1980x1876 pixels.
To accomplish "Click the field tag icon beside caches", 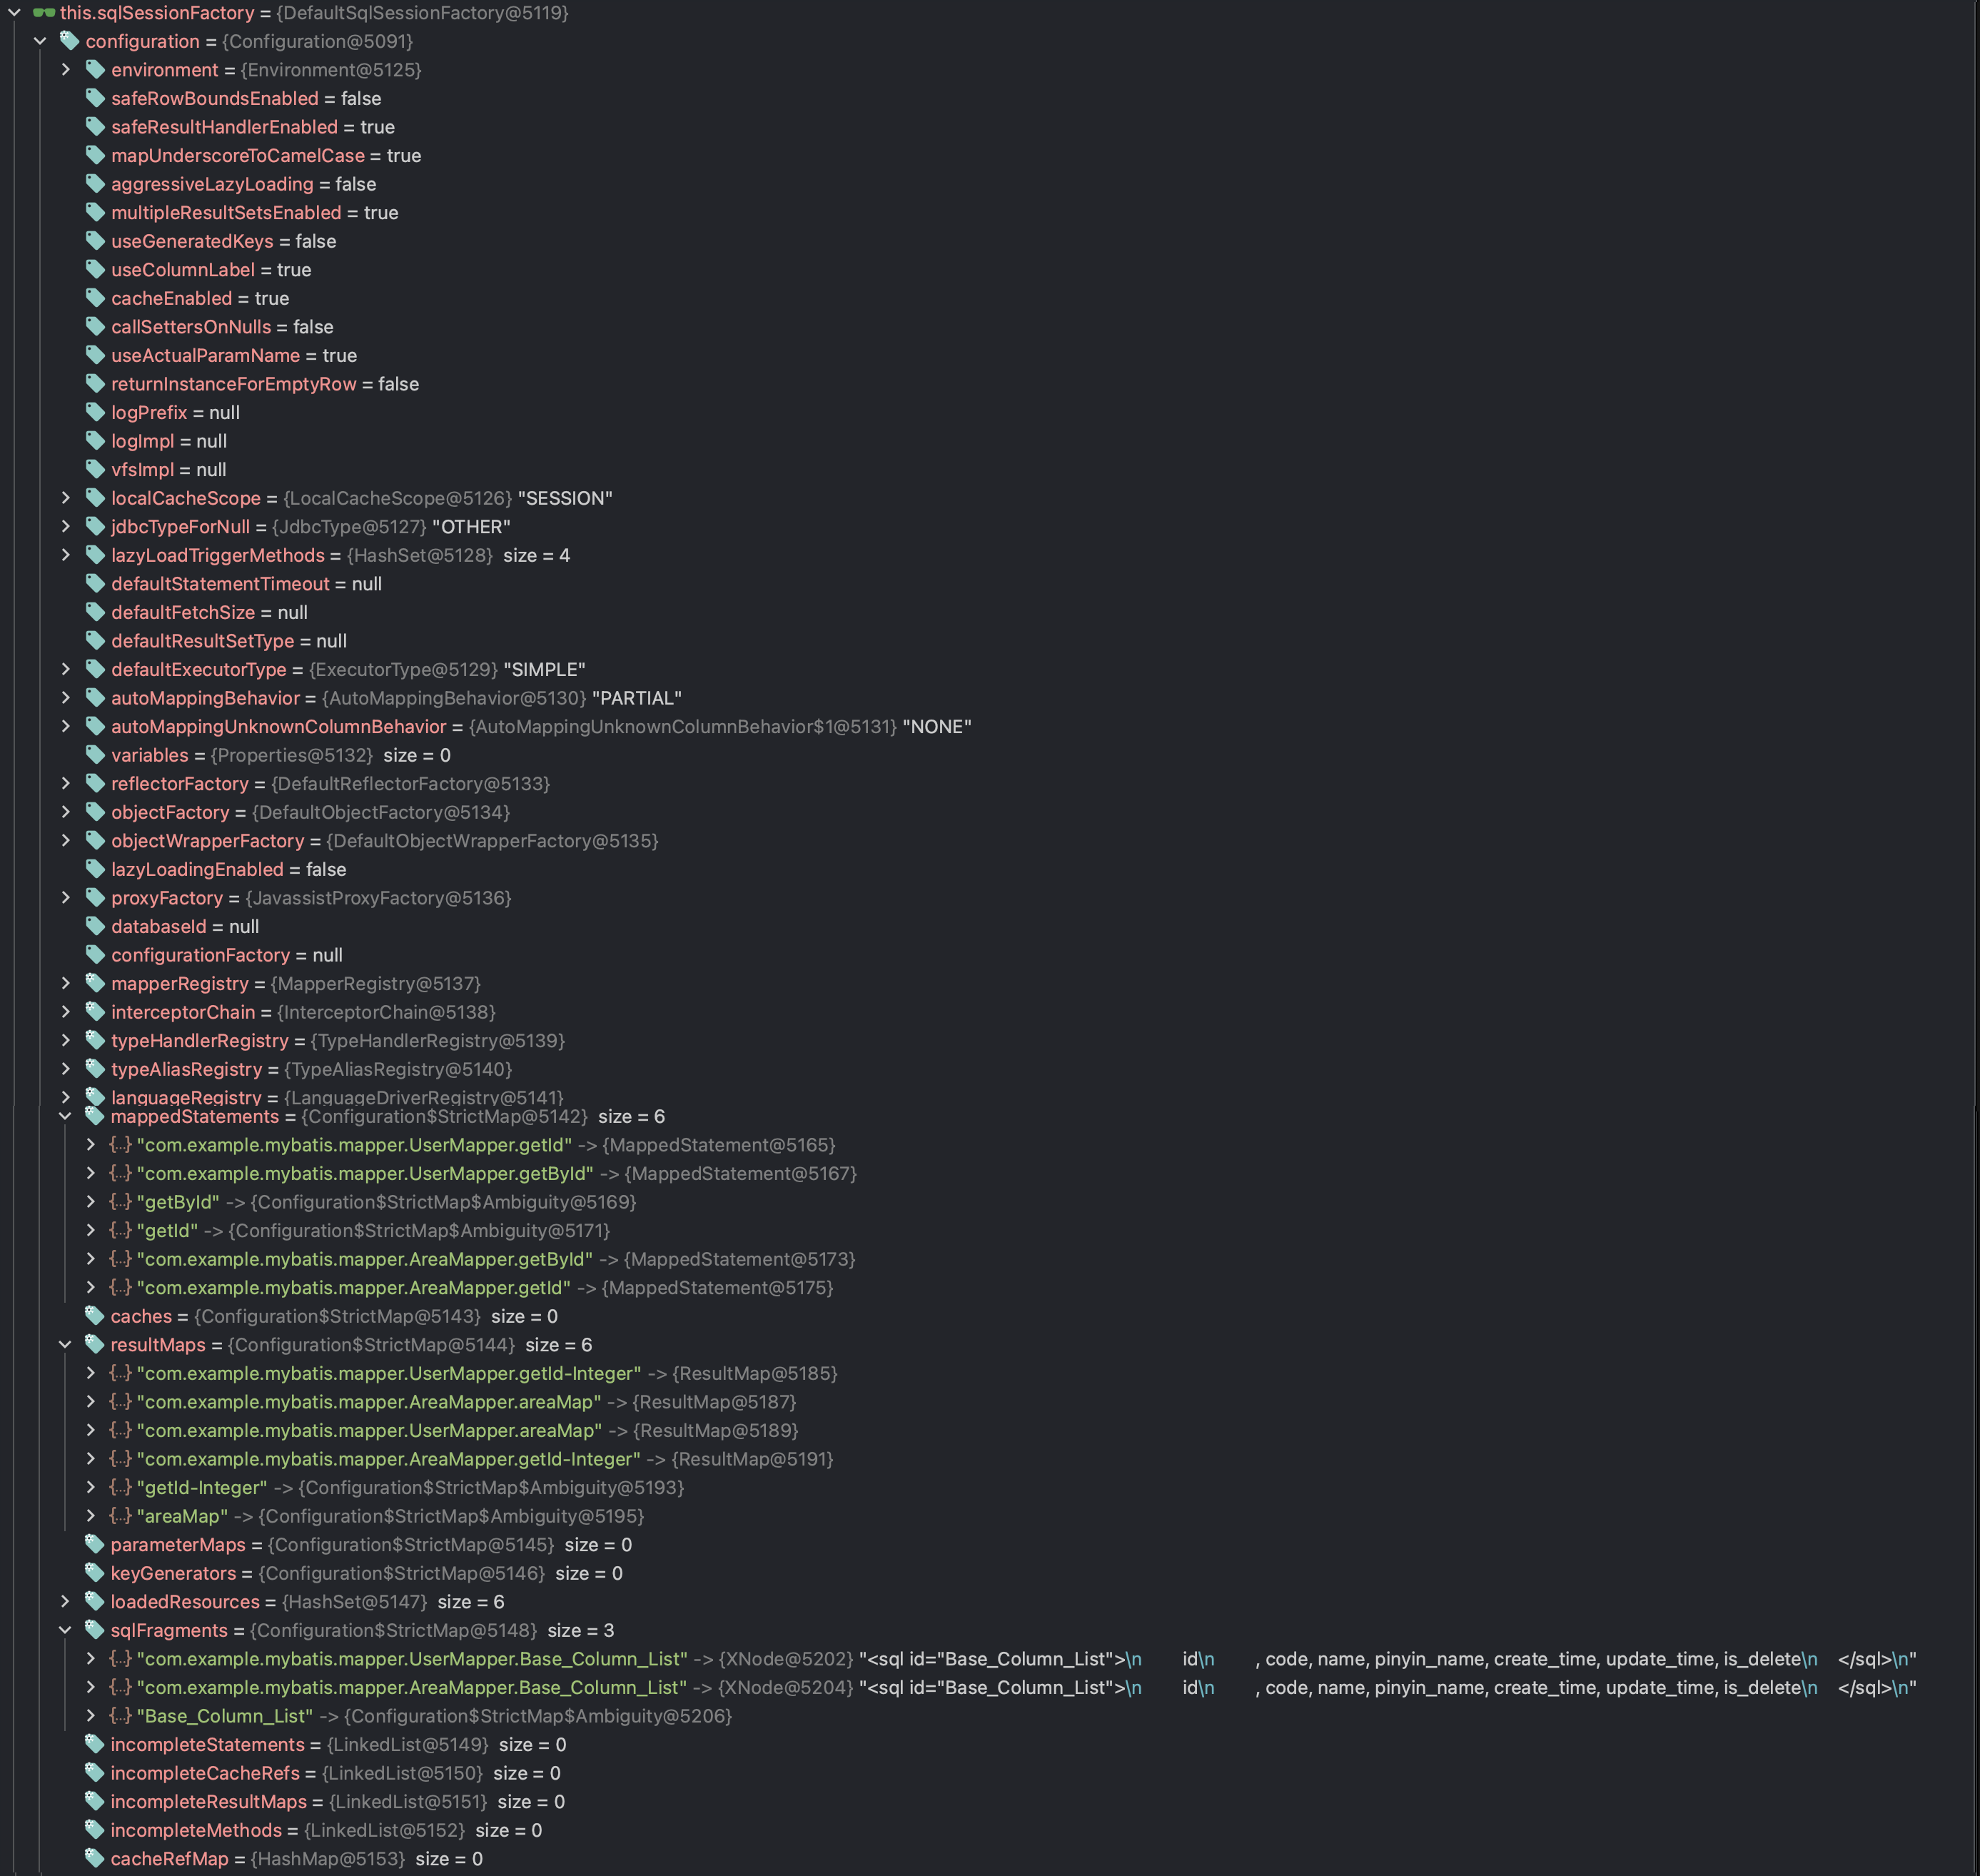I will [x=95, y=1316].
